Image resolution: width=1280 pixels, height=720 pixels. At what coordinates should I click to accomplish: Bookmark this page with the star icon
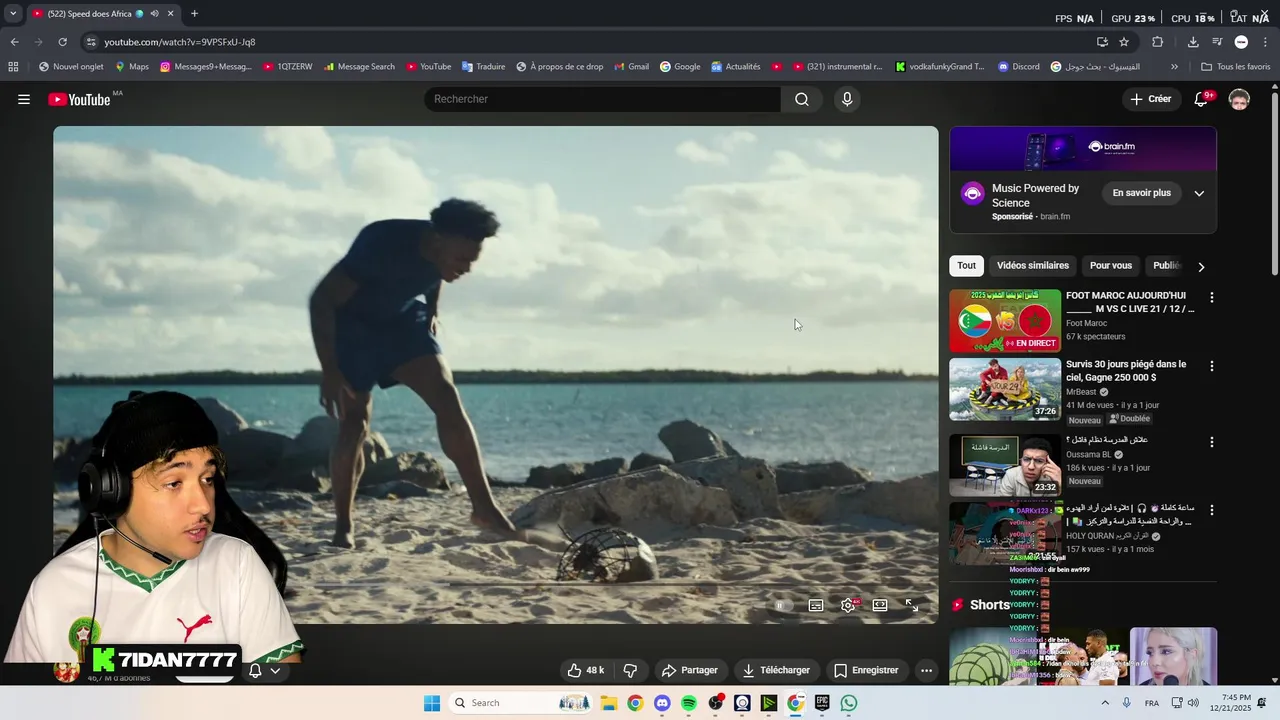tap(1124, 42)
